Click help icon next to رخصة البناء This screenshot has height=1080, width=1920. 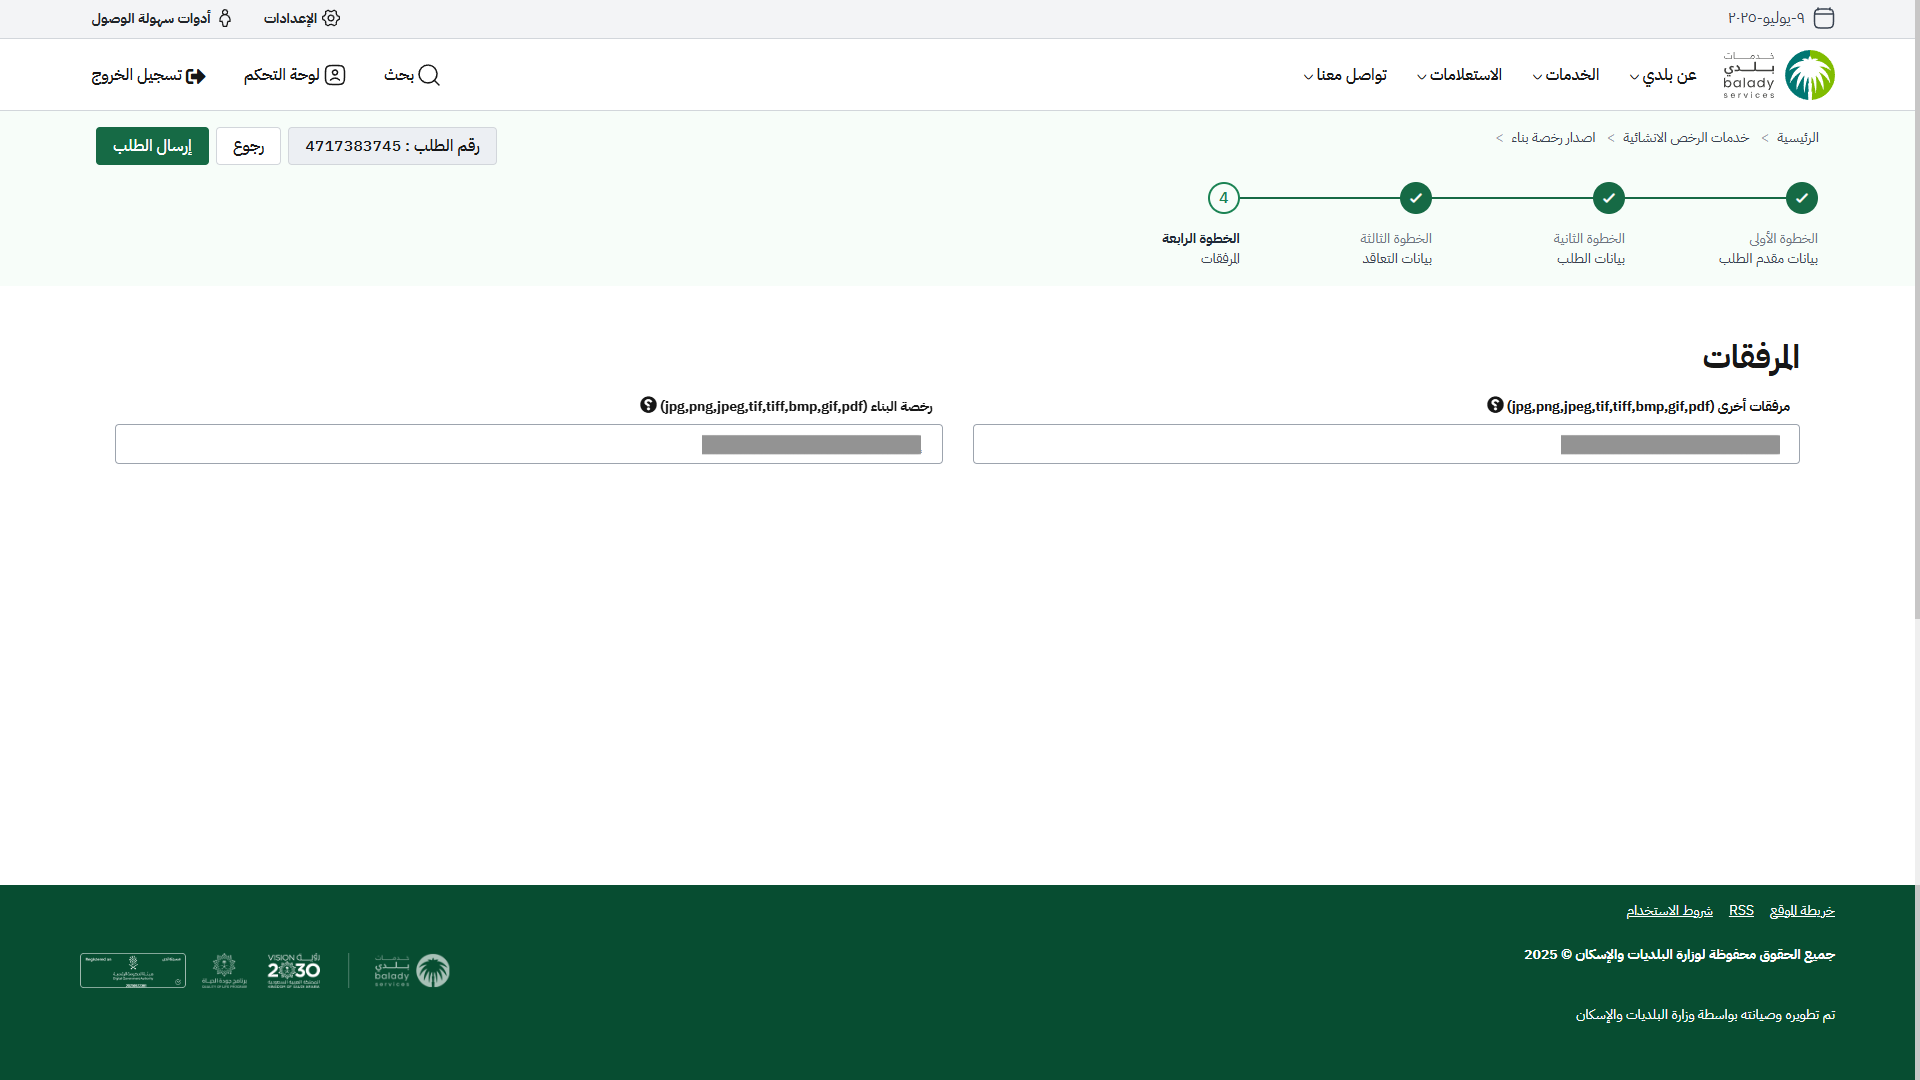click(648, 405)
